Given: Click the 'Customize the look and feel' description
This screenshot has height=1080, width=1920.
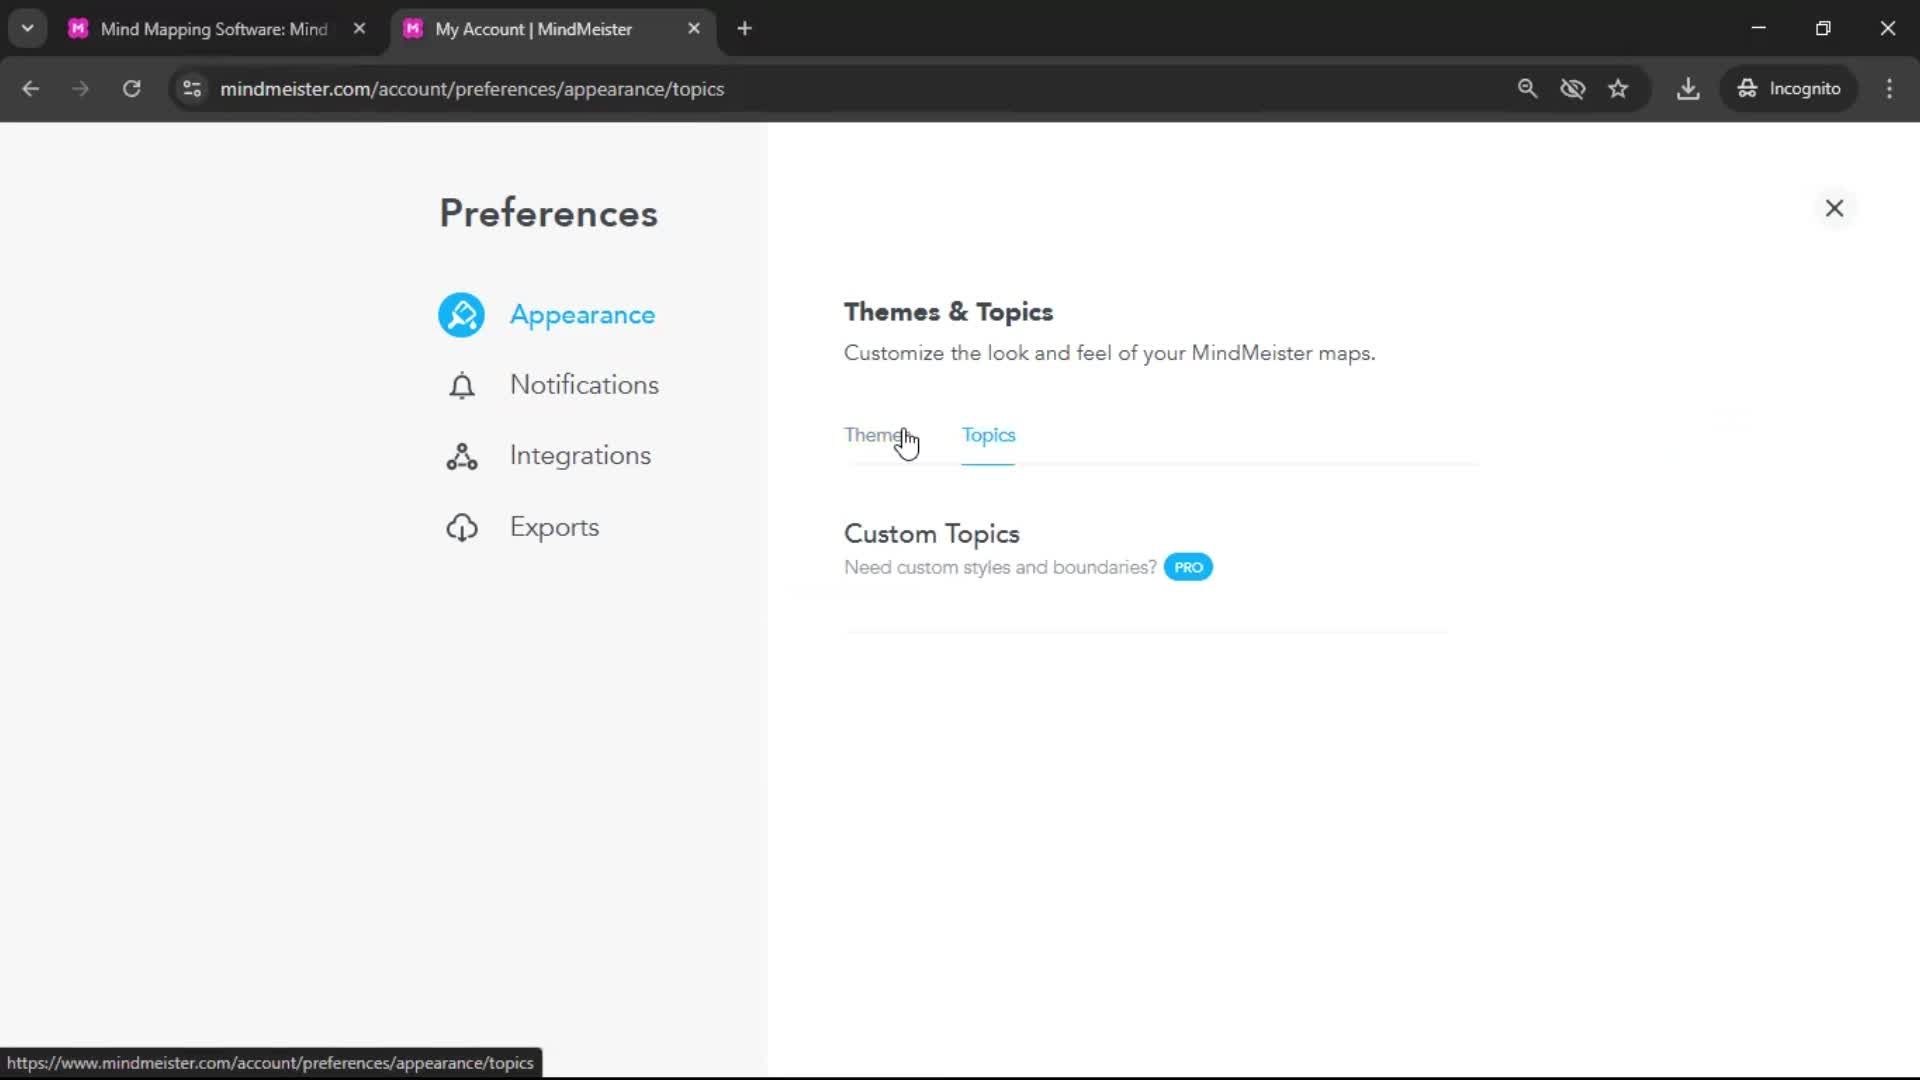Looking at the screenshot, I should [x=1109, y=353].
